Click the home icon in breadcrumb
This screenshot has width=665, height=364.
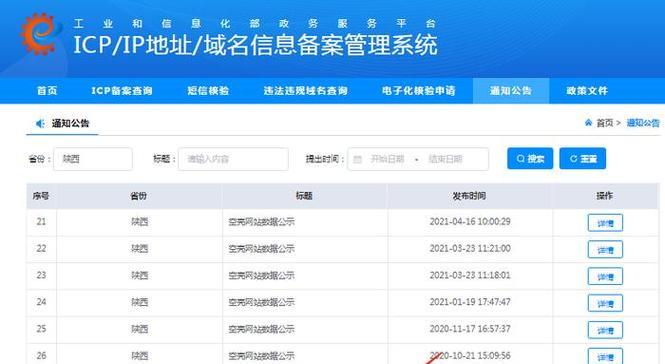coord(588,123)
